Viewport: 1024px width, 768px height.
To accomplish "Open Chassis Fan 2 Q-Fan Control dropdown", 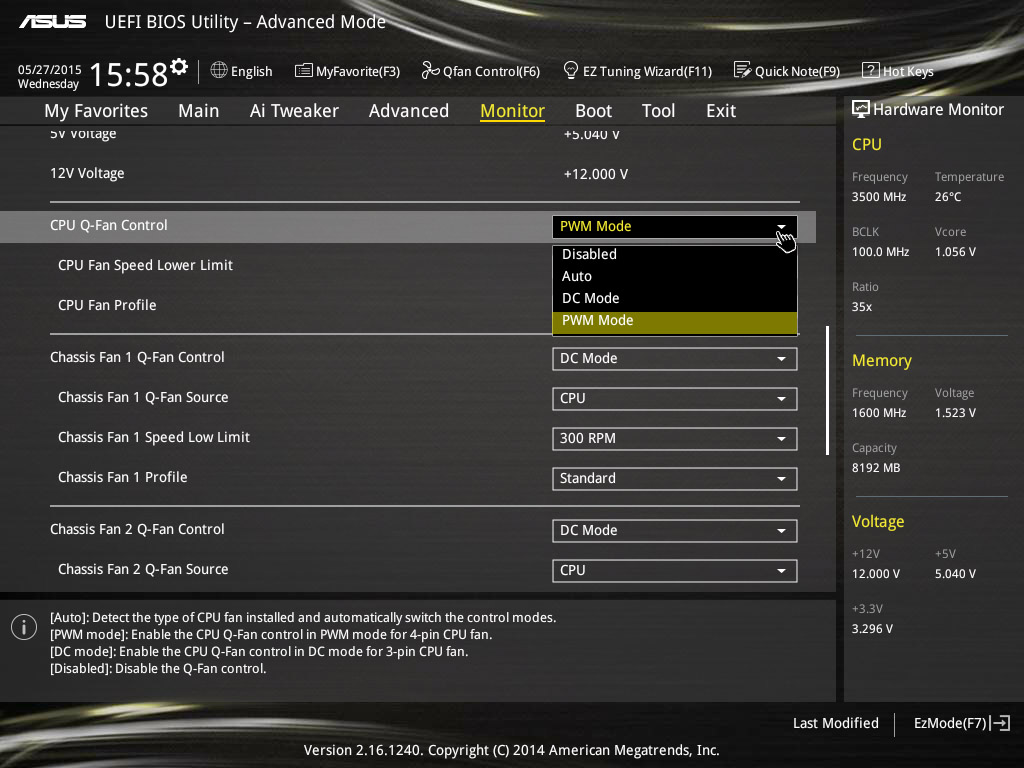I will pos(675,530).
